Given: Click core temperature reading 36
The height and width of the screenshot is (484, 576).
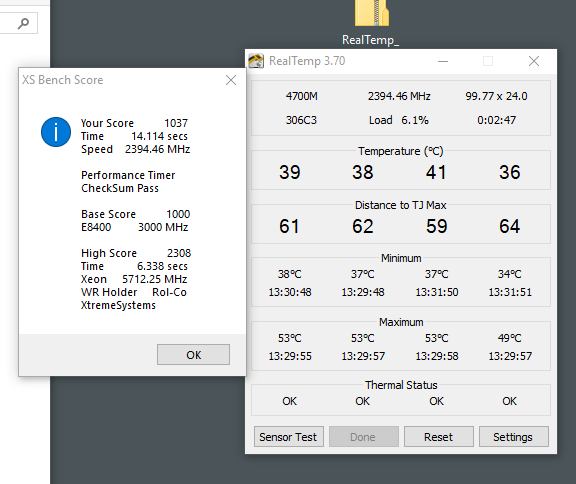Looking at the screenshot, I should 510,172.
